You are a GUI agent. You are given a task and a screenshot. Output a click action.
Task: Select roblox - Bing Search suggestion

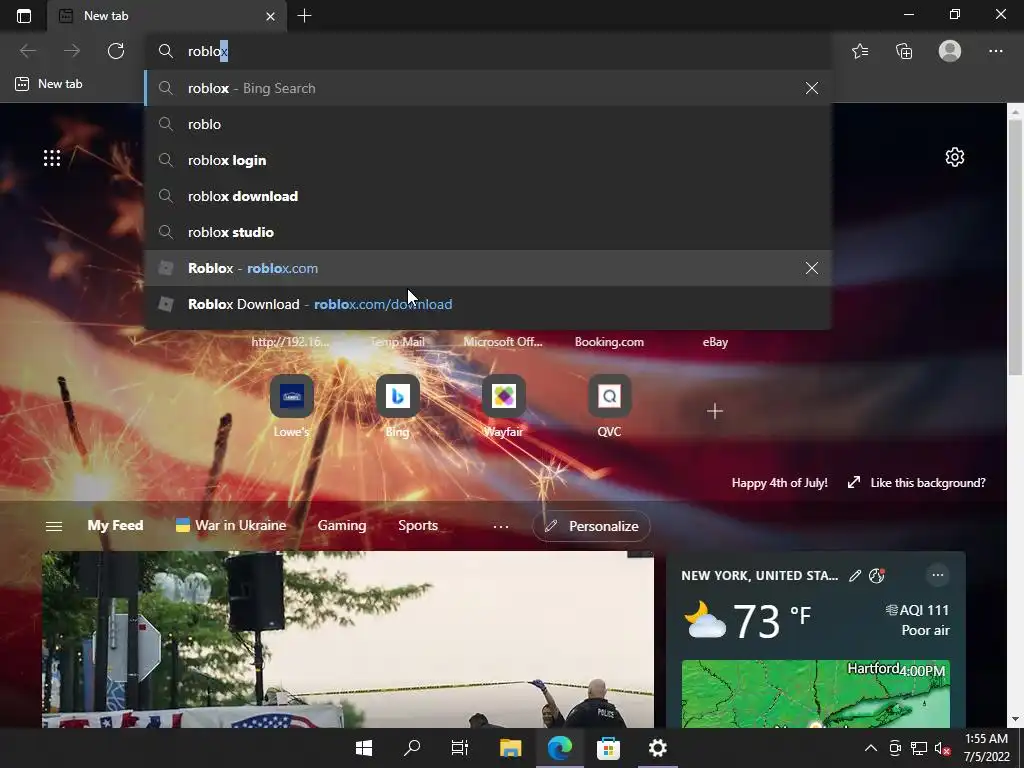tap(488, 88)
